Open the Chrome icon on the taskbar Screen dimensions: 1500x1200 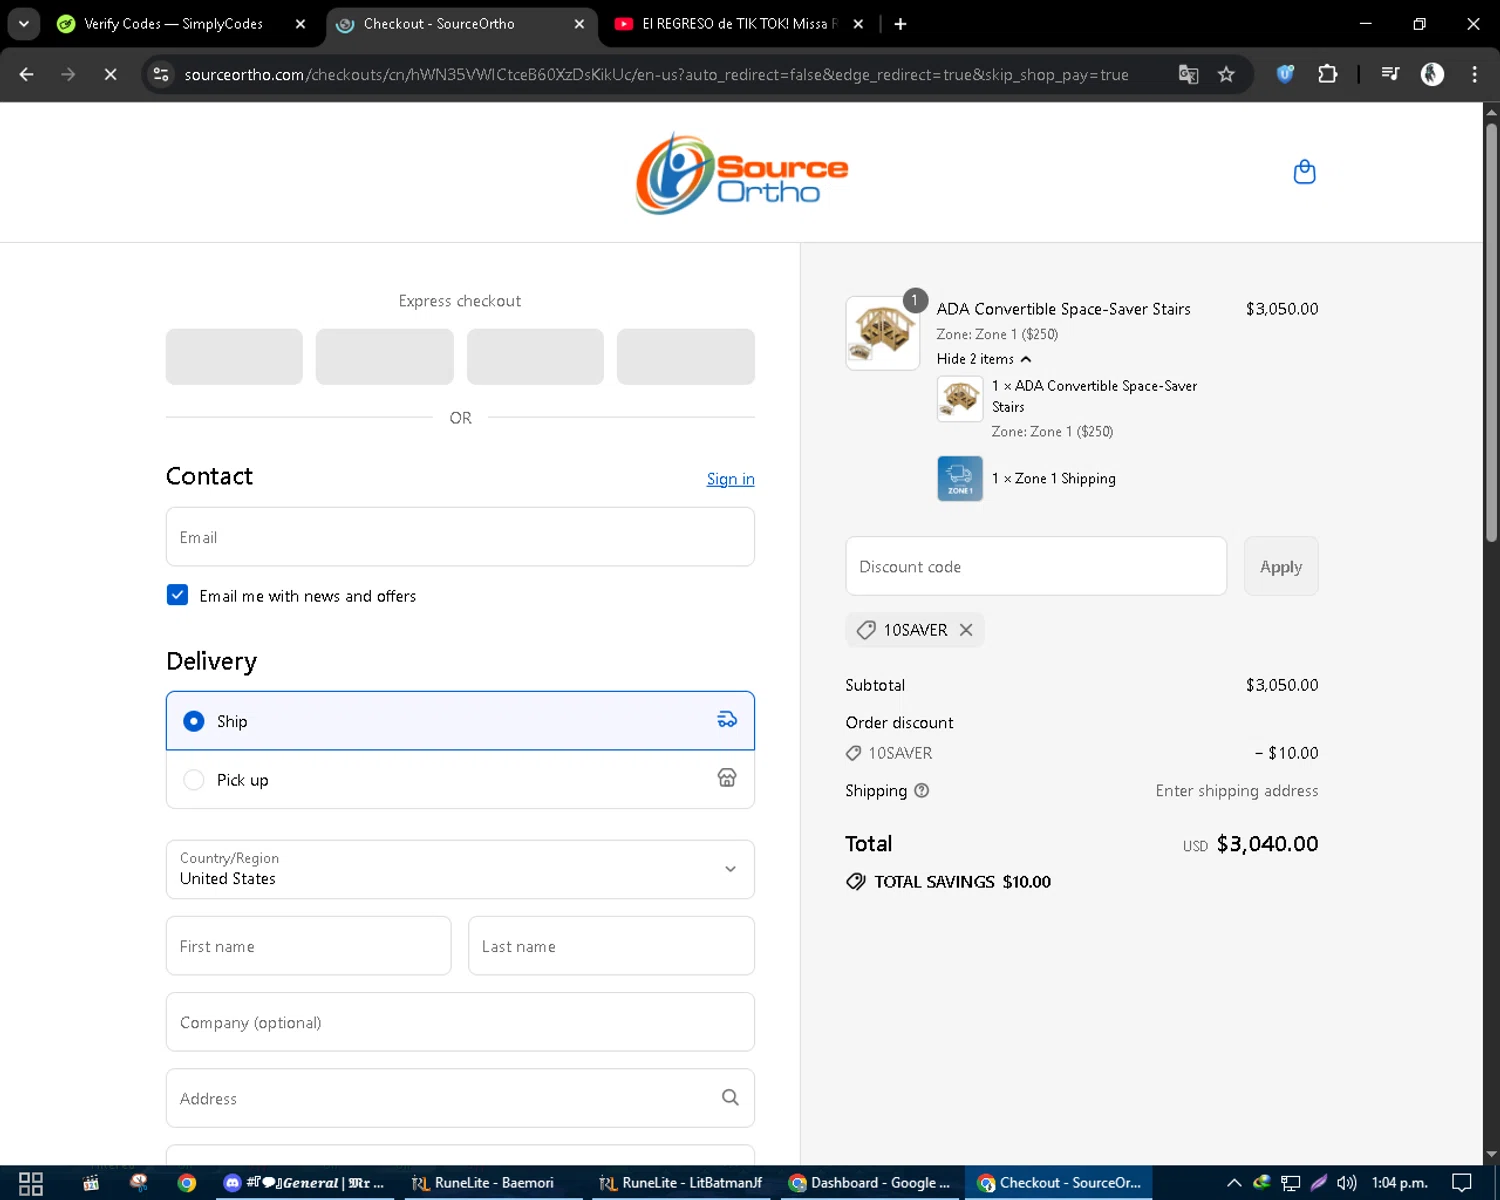(x=187, y=1183)
